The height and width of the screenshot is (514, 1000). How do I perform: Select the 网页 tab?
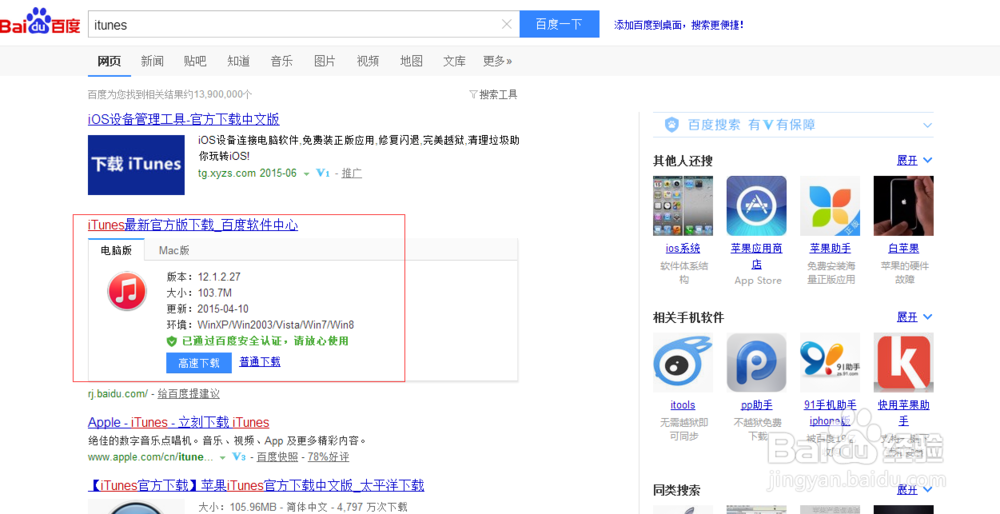pos(109,61)
